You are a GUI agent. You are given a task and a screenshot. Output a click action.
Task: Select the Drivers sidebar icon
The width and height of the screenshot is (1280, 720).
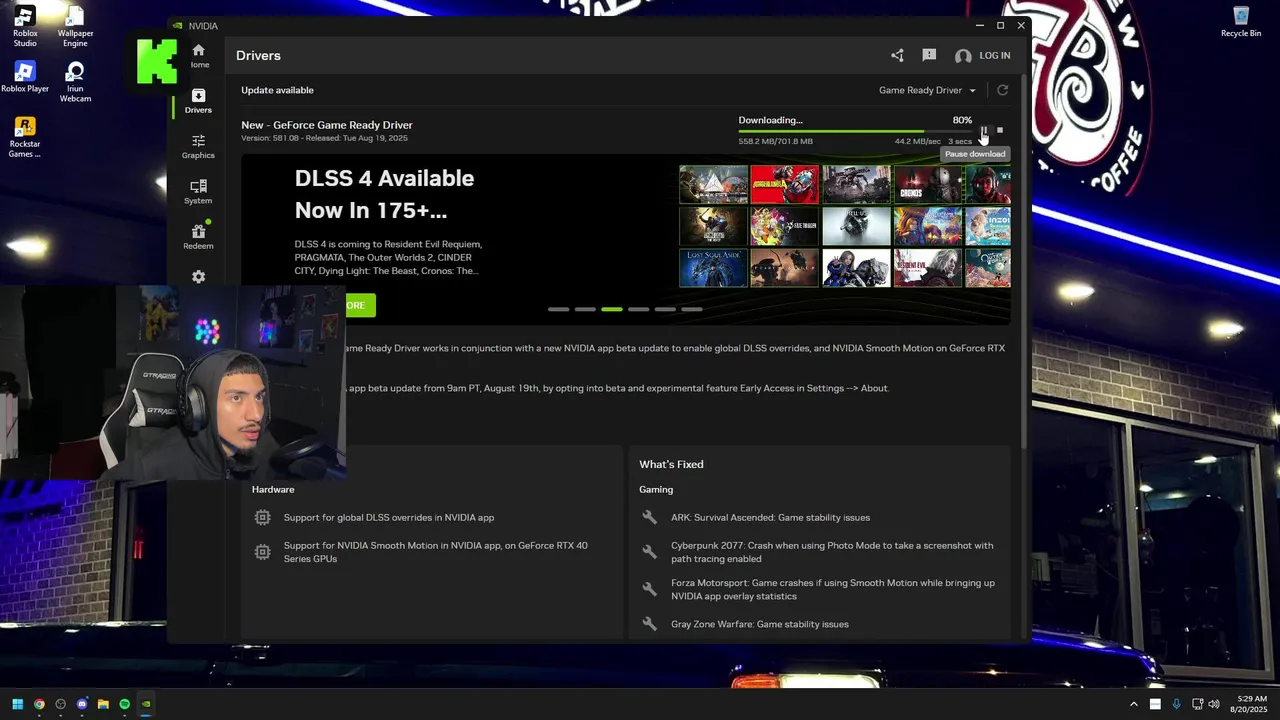(198, 101)
